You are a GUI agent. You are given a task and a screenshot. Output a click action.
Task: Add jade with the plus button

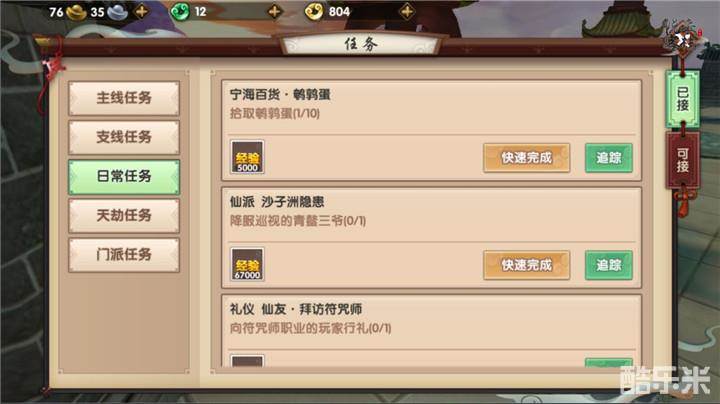pyautogui.click(x=275, y=11)
